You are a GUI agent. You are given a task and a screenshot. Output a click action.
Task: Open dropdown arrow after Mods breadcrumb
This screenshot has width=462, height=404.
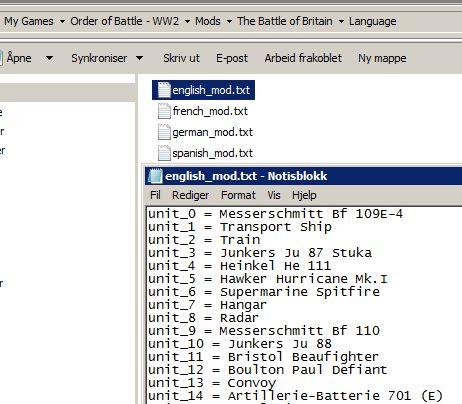(x=229, y=22)
